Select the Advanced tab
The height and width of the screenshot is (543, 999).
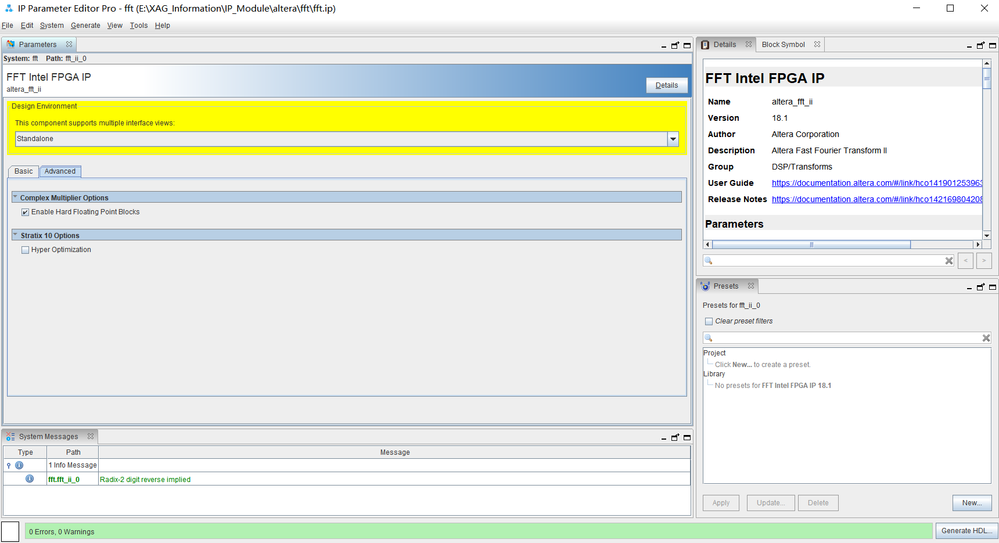[60, 171]
